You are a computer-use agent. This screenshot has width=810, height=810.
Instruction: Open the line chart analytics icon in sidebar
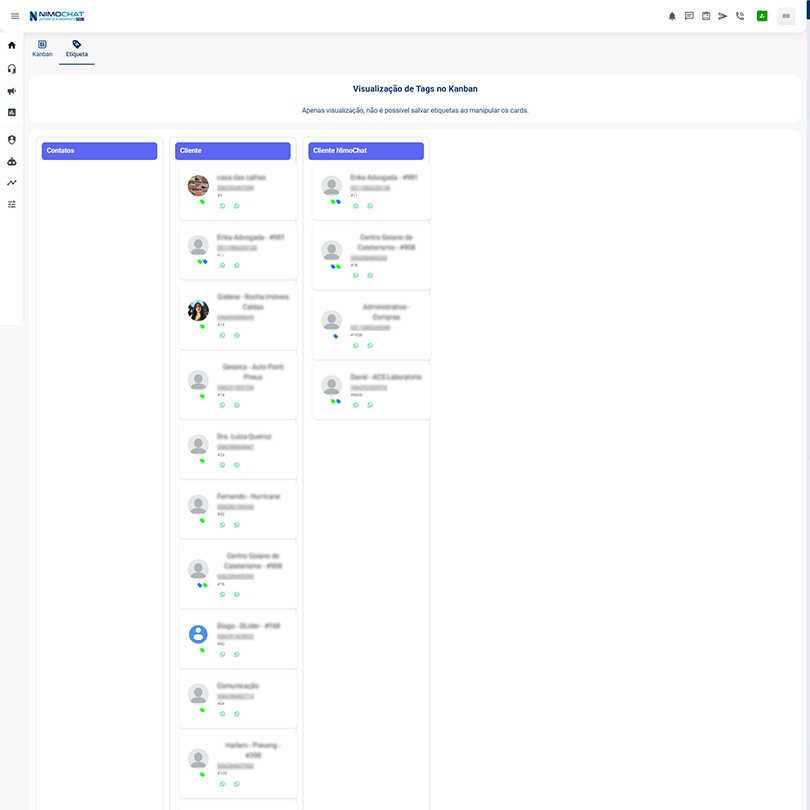click(11, 182)
